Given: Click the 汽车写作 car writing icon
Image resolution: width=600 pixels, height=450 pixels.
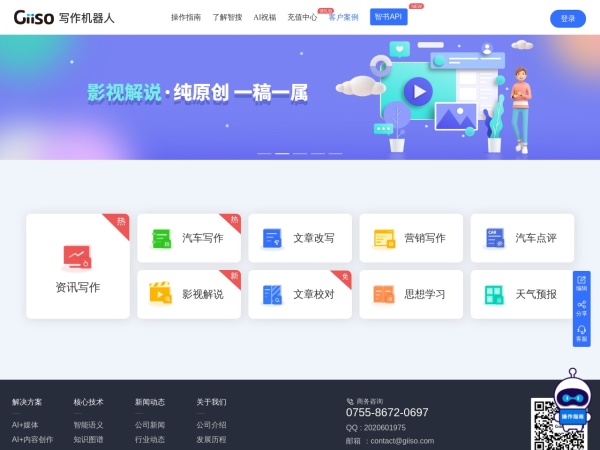Looking at the screenshot, I should (160, 238).
